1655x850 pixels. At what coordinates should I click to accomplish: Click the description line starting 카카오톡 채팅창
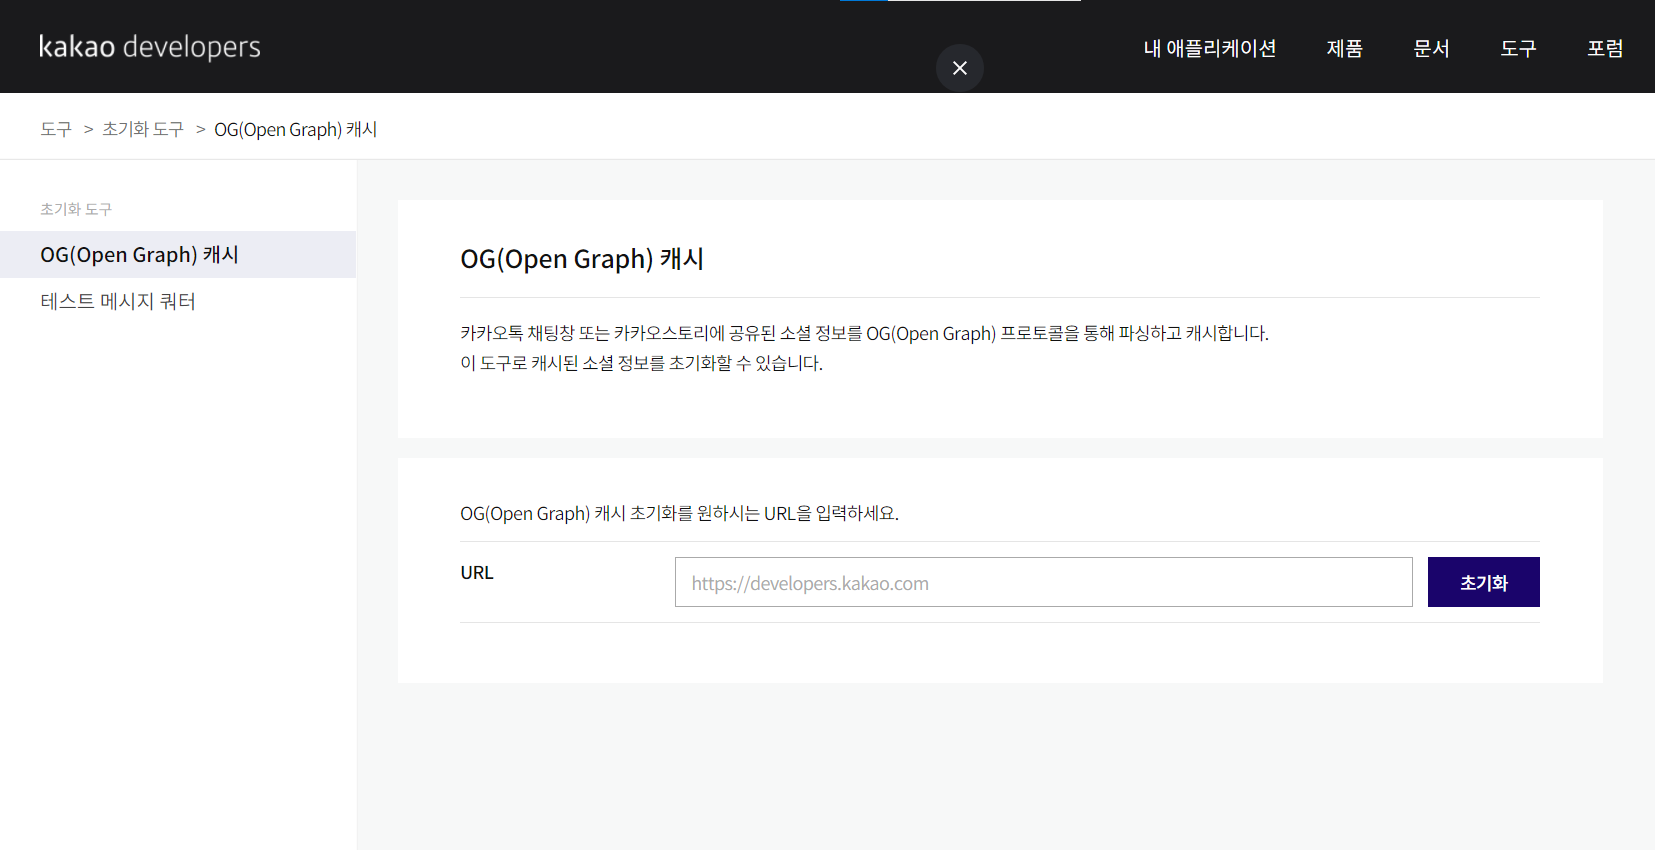[x=864, y=333]
